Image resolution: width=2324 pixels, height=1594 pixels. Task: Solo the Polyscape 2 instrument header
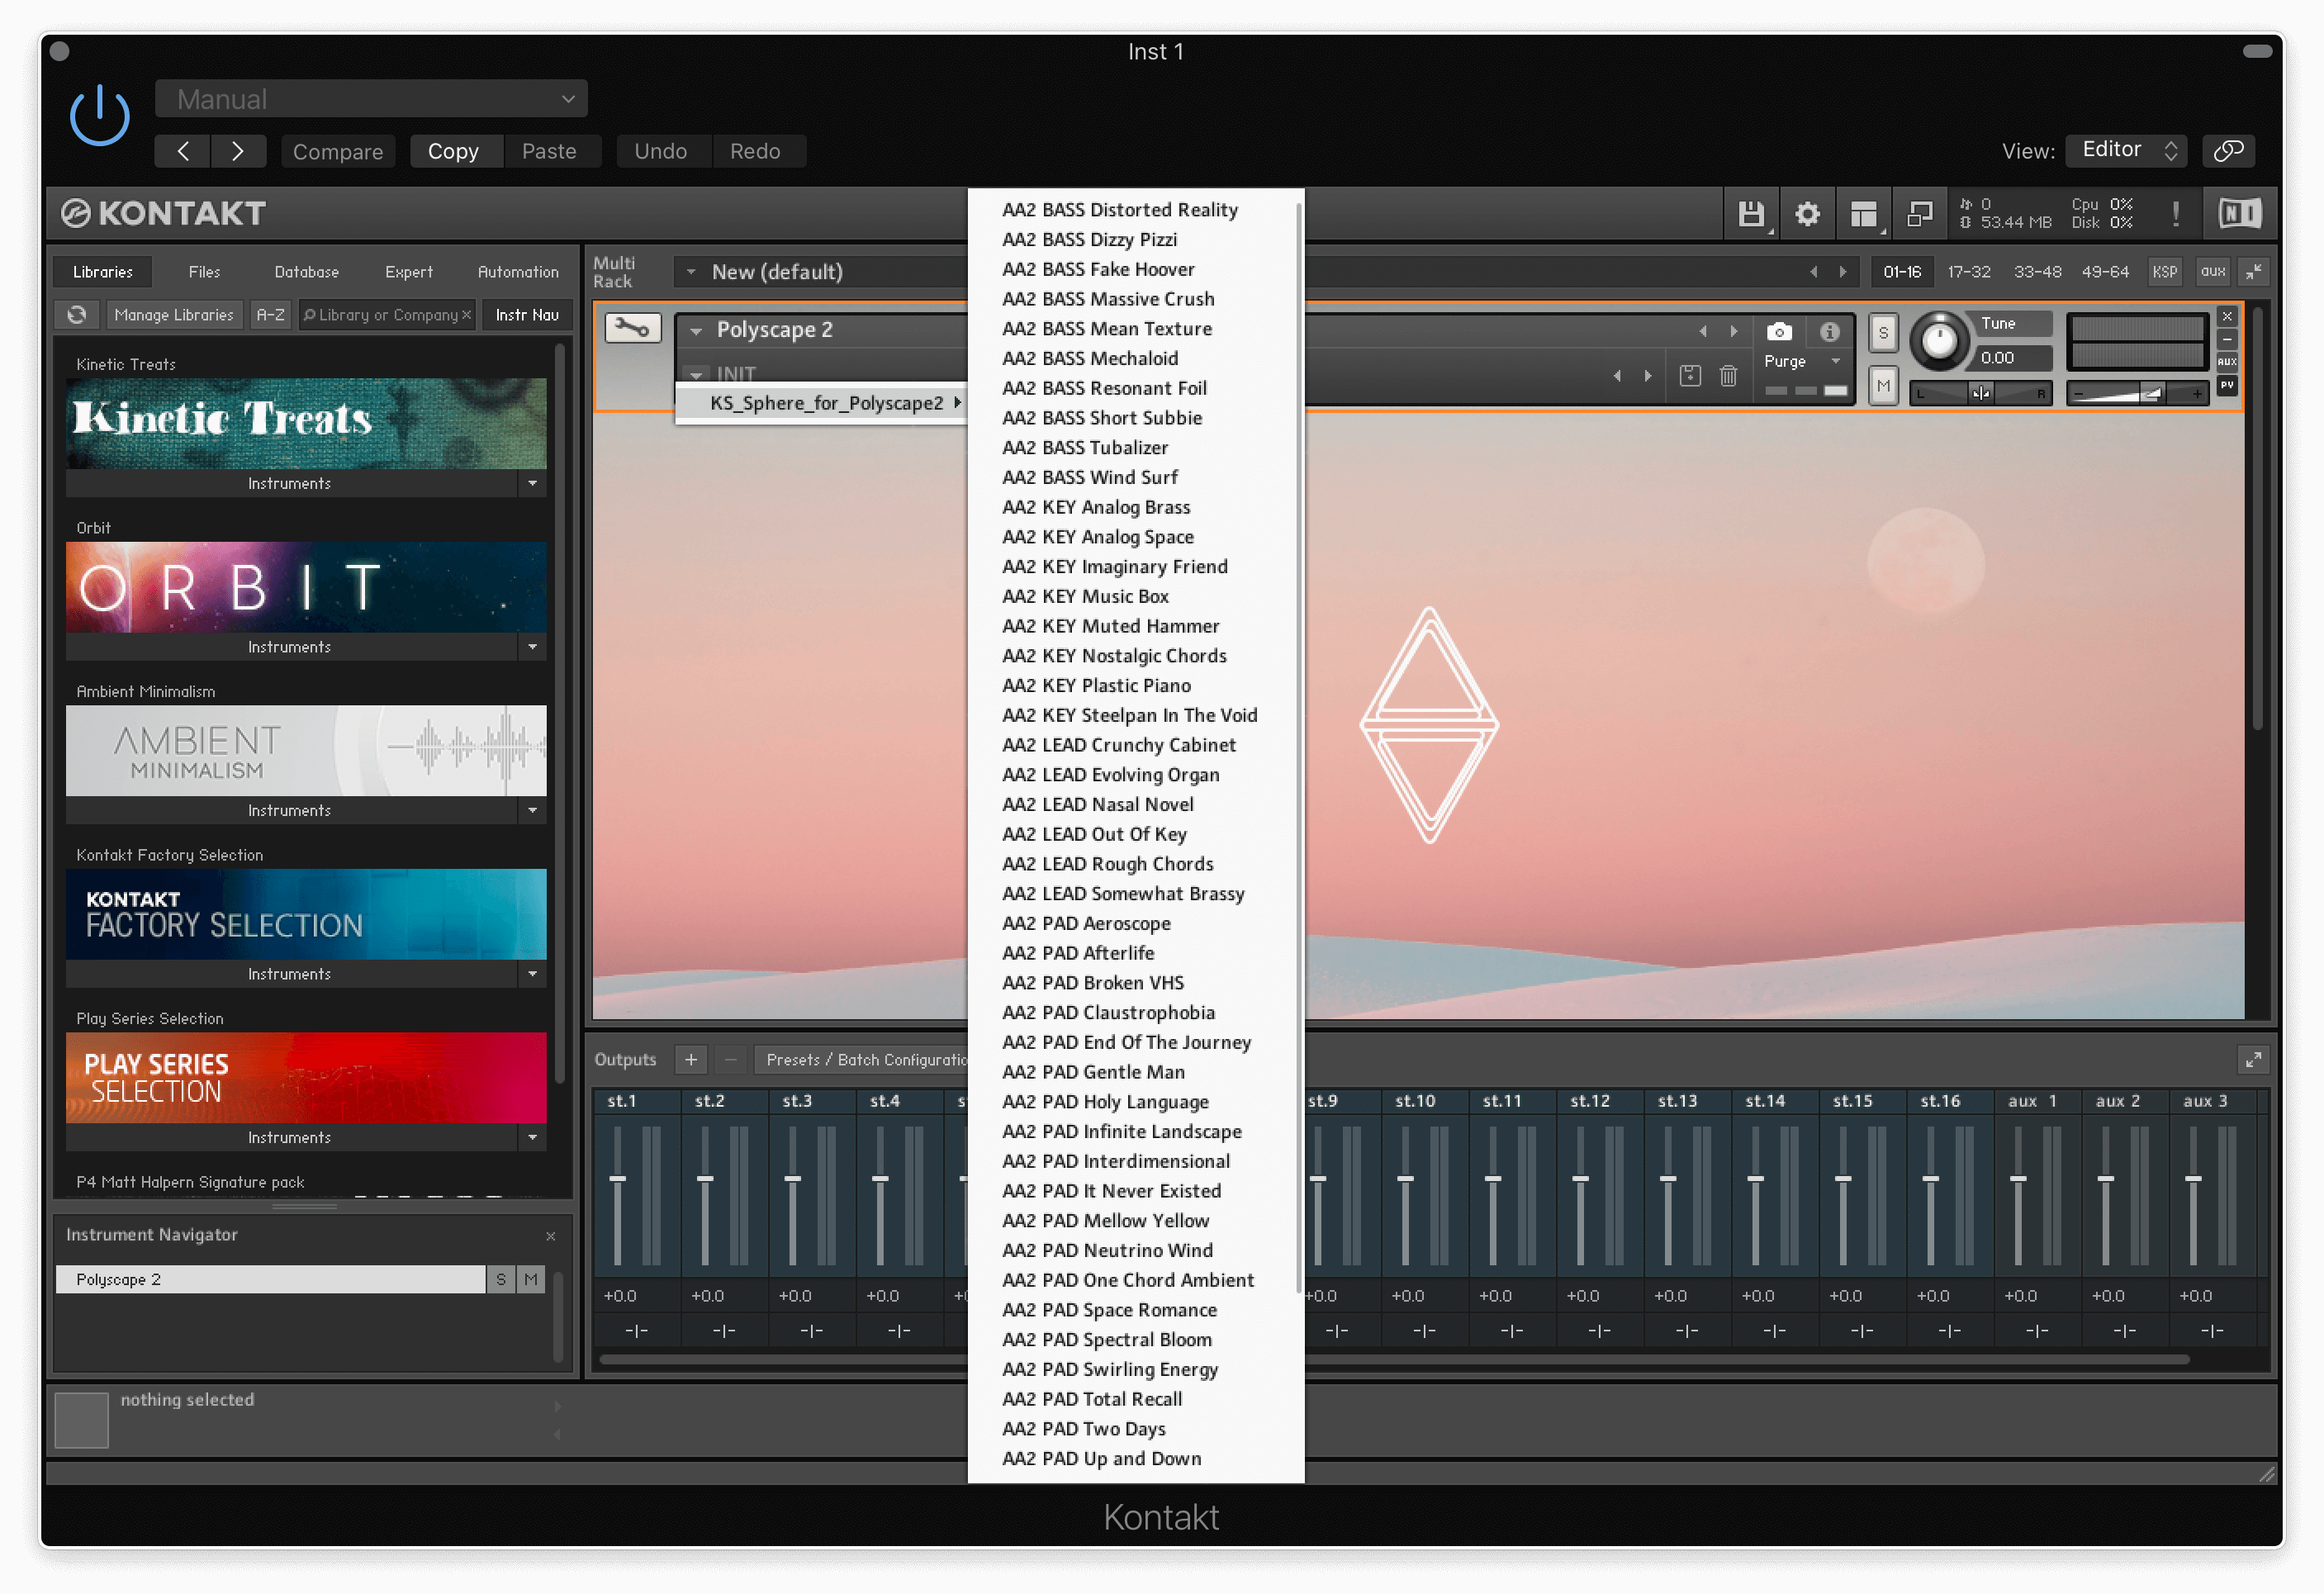point(1883,333)
